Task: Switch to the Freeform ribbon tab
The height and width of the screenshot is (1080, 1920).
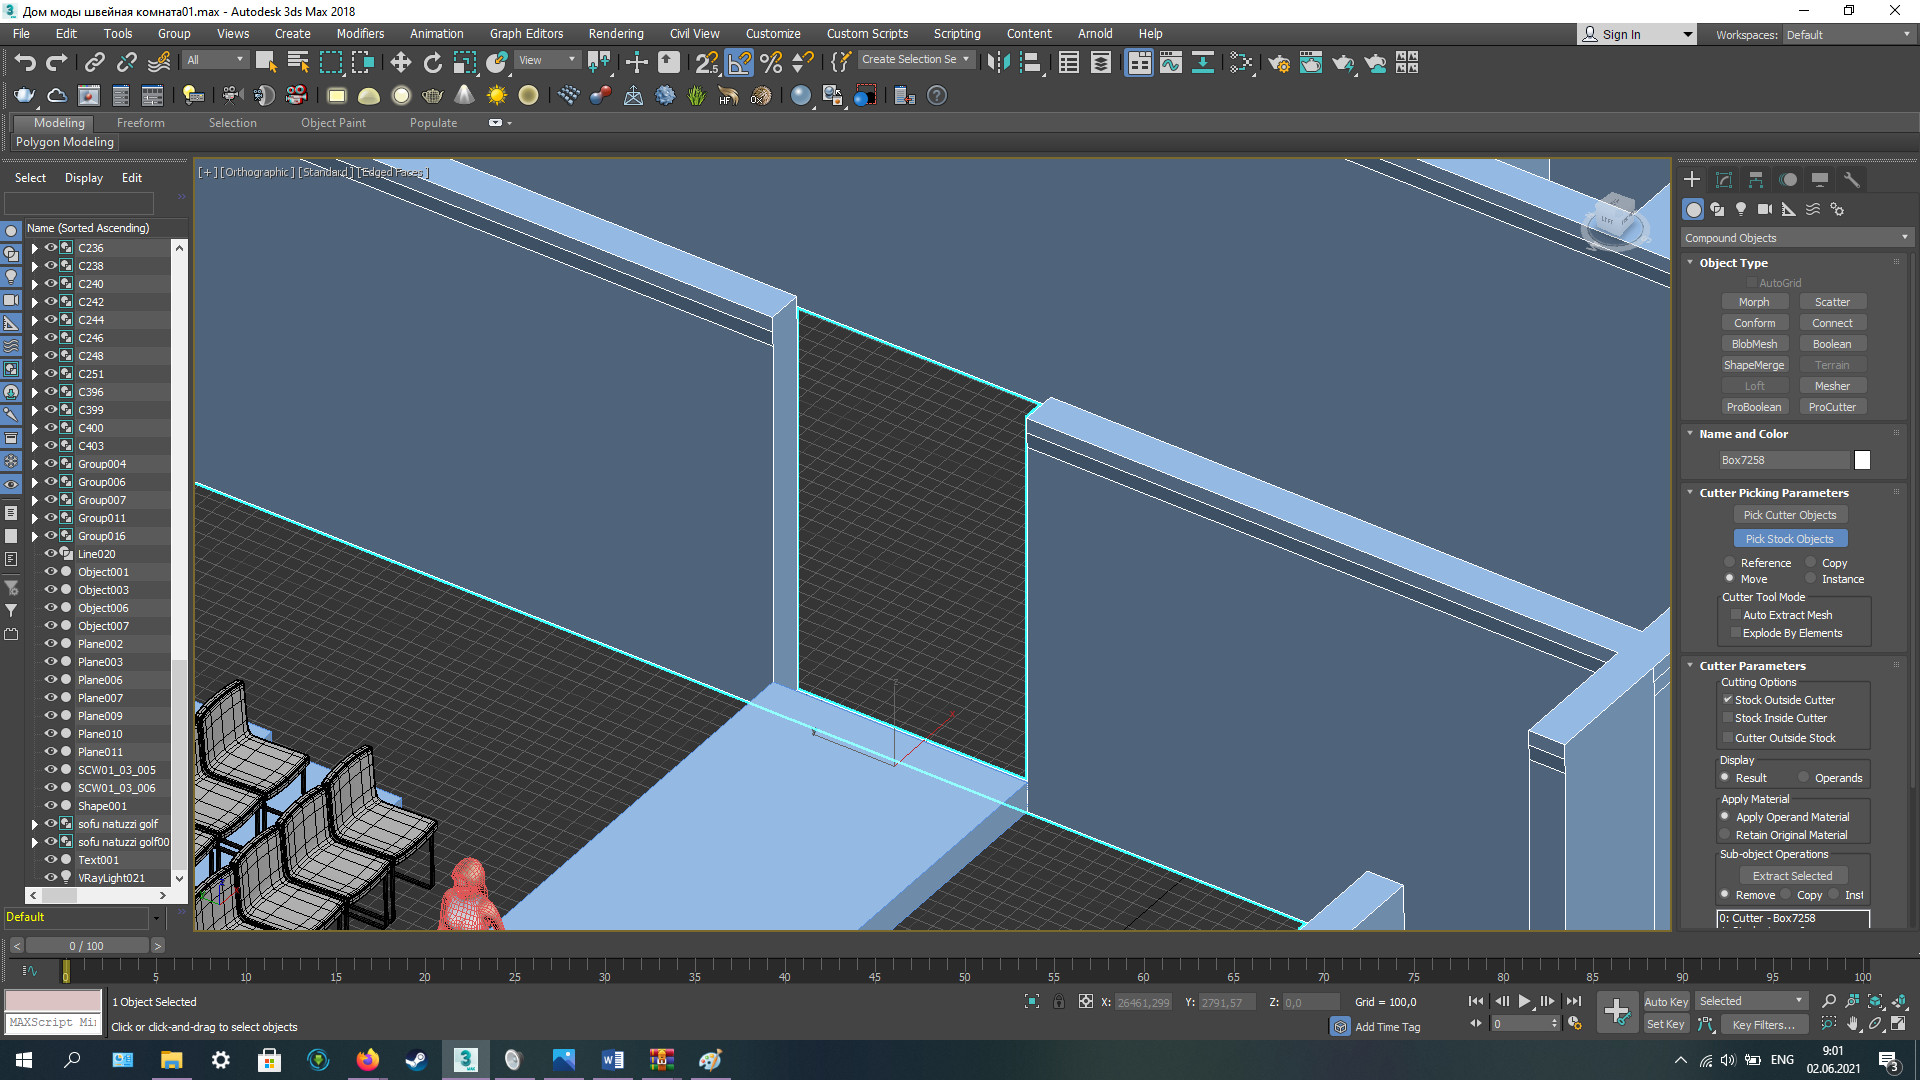Action: point(140,123)
